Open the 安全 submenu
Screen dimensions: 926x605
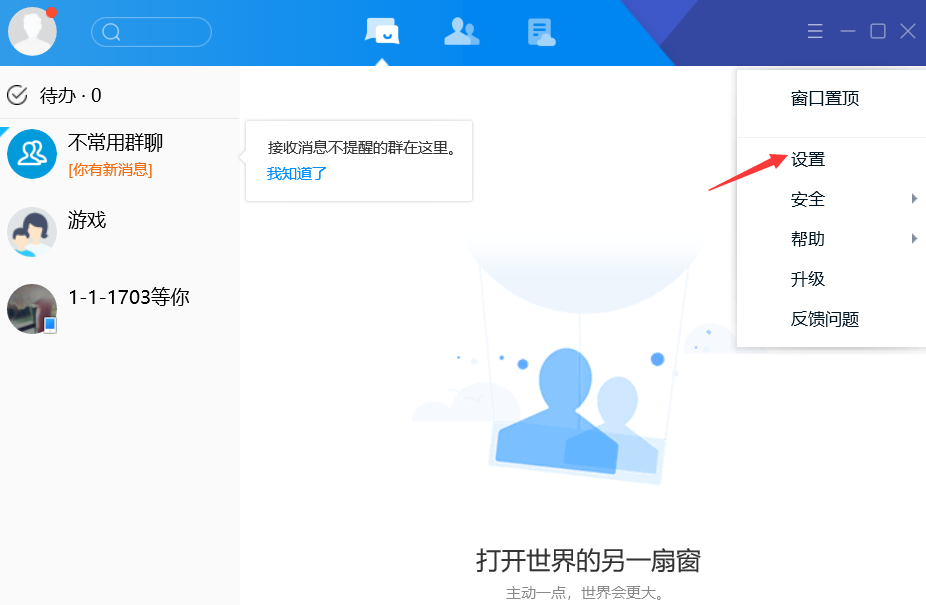click(831, 199)
